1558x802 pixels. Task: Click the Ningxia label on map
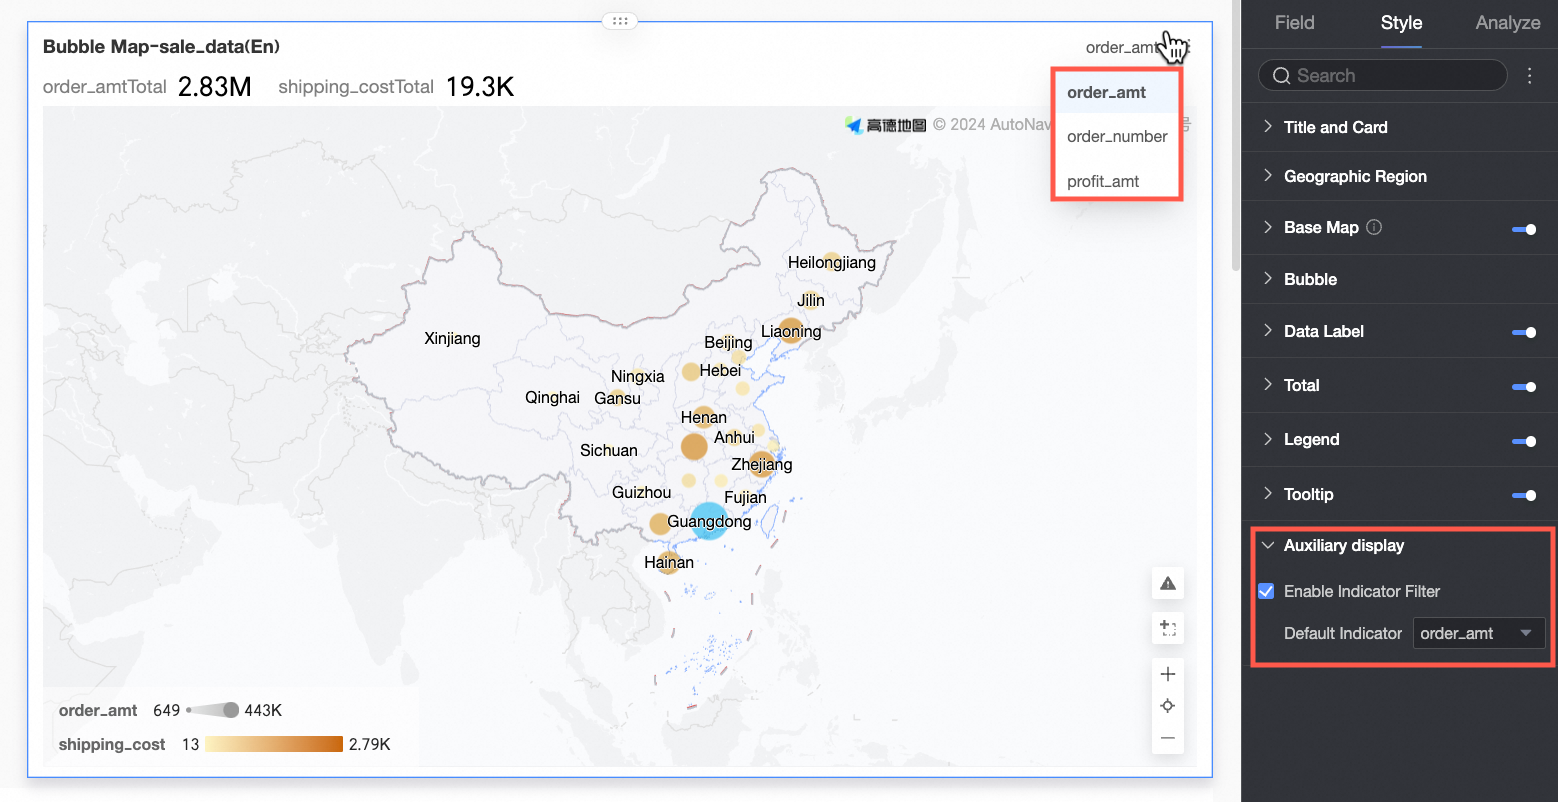click(638, 376)
